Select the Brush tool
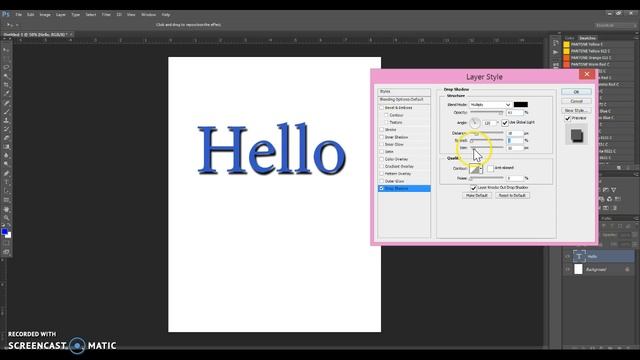640x360 pixels. click(x=6, y=112)
